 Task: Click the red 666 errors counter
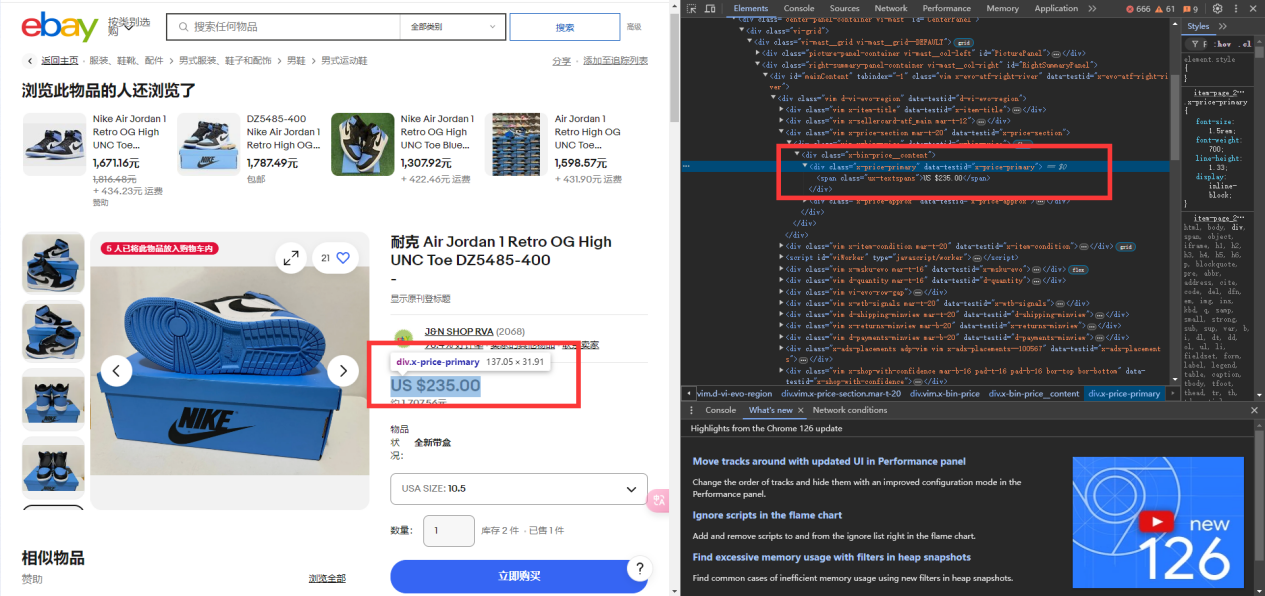1138,9
